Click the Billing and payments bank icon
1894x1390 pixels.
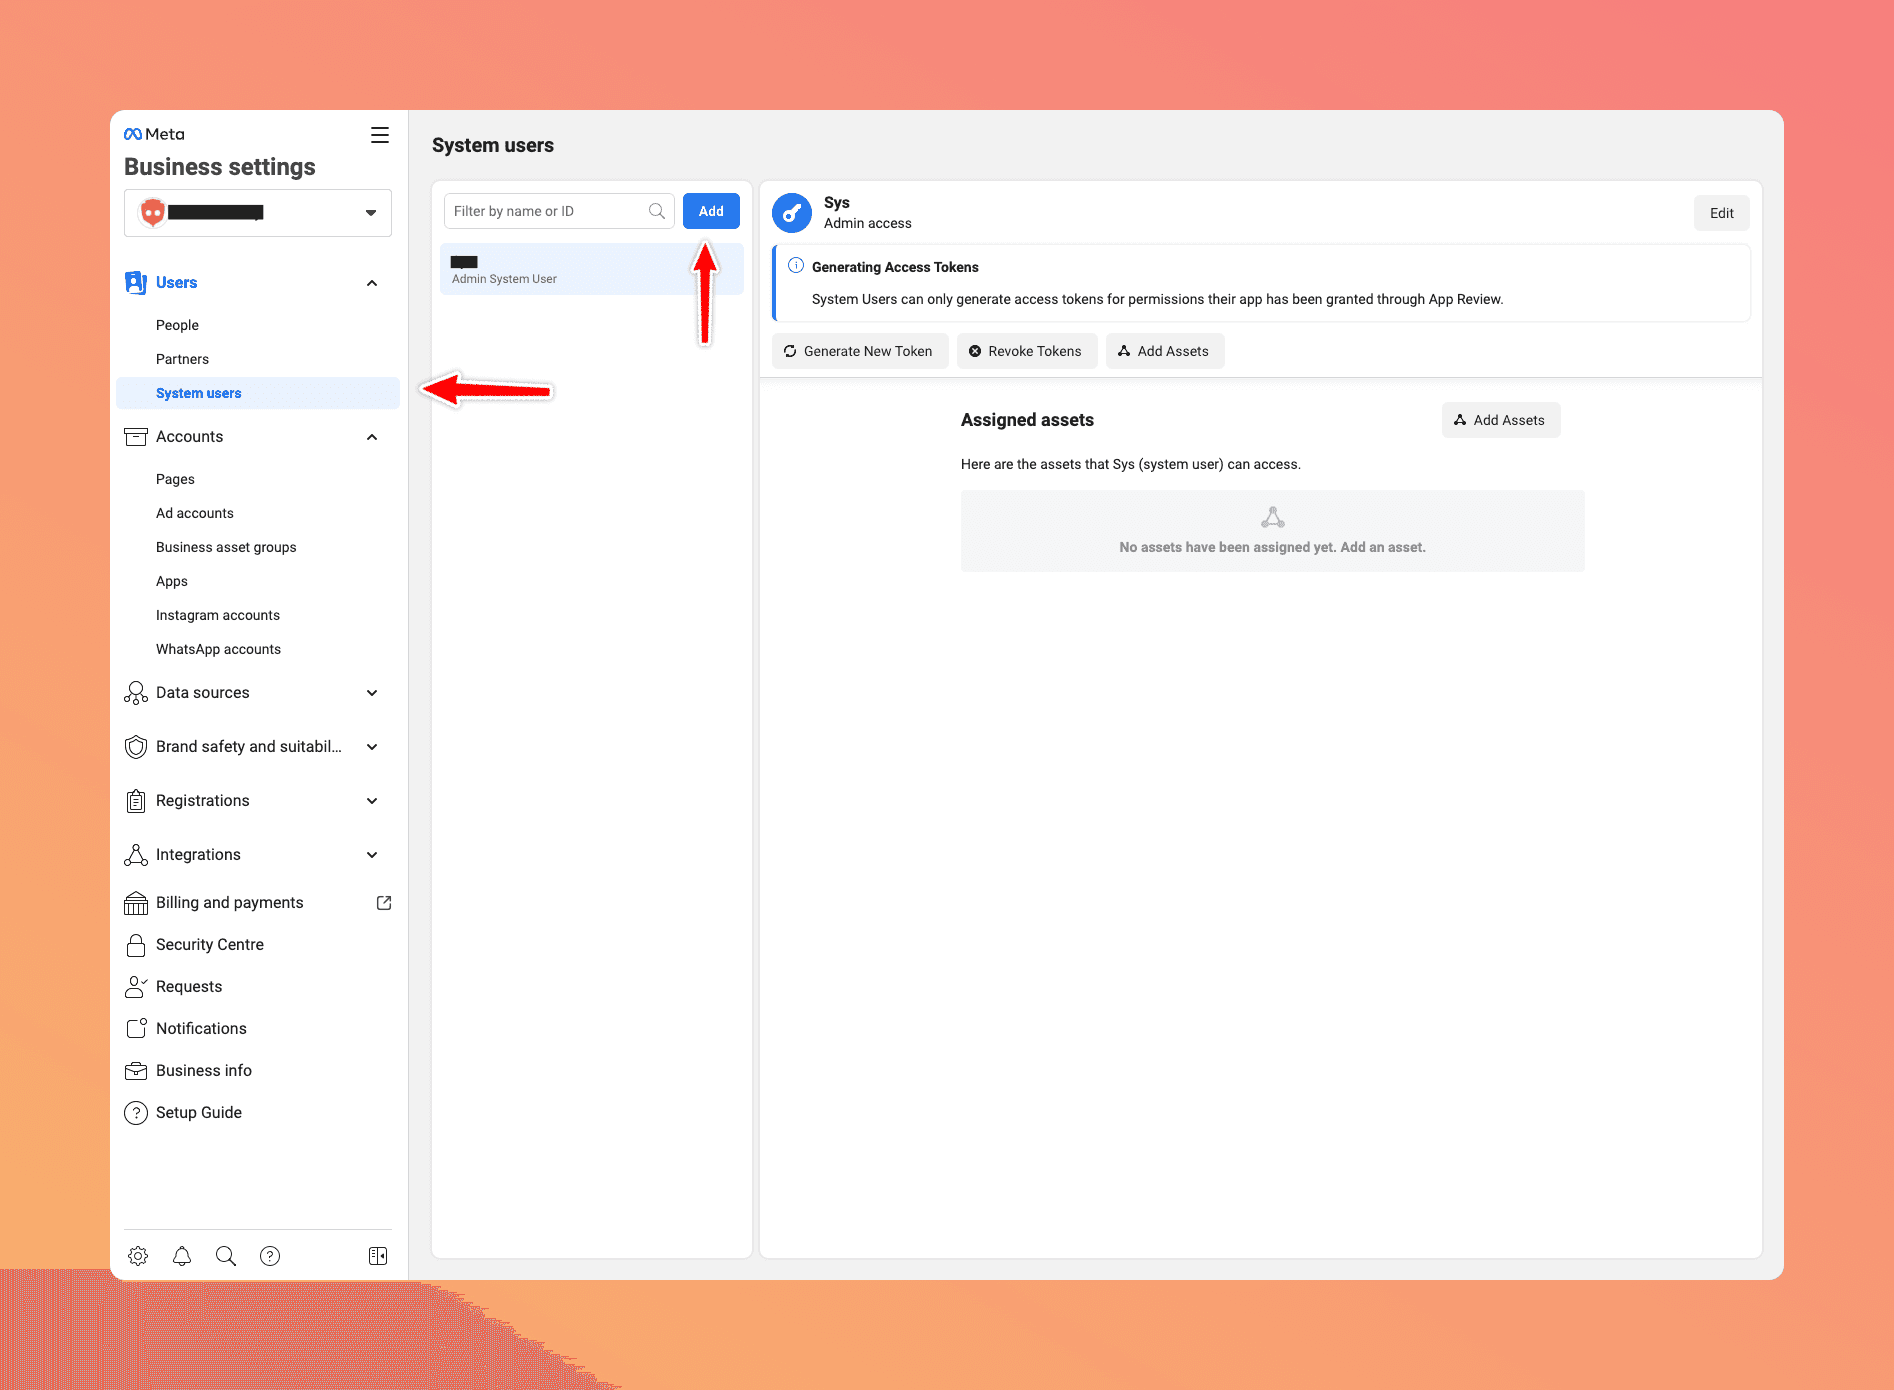point(136,903)
